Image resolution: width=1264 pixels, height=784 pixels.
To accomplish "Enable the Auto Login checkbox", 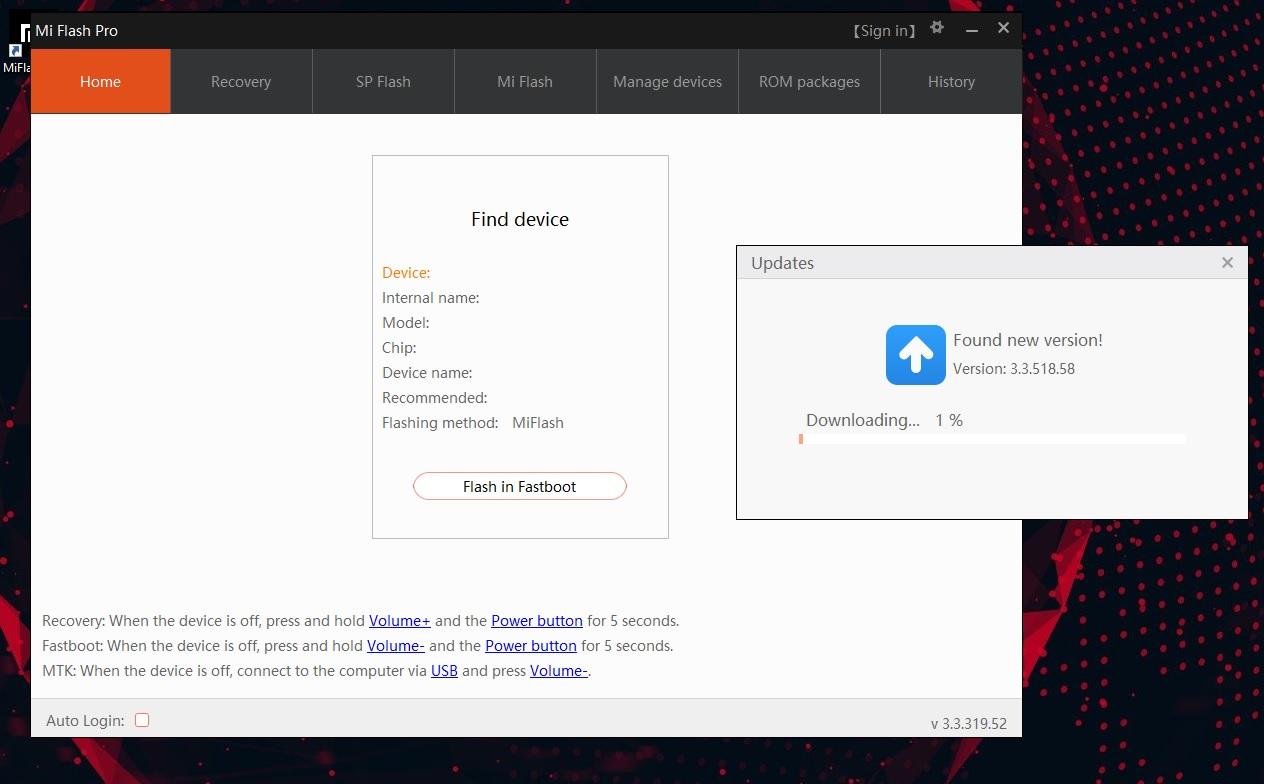I will point(141,719).
